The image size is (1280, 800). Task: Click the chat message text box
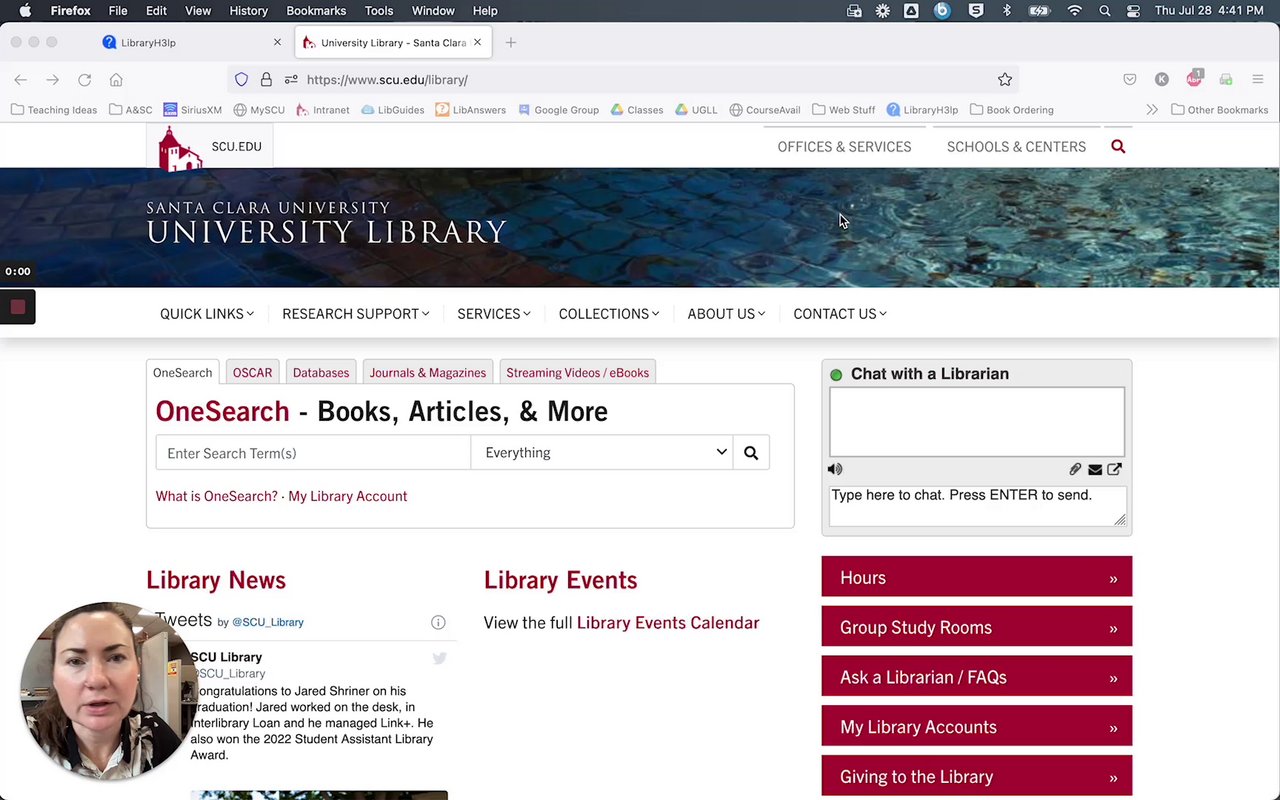pyautogui.click(x=977, y=506)
